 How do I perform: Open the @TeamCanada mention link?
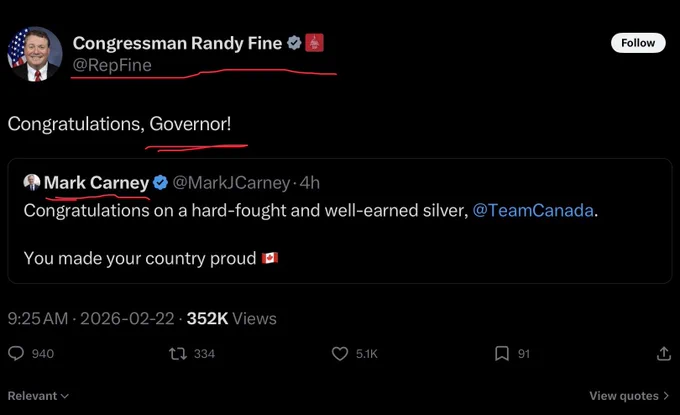[533, 210]
